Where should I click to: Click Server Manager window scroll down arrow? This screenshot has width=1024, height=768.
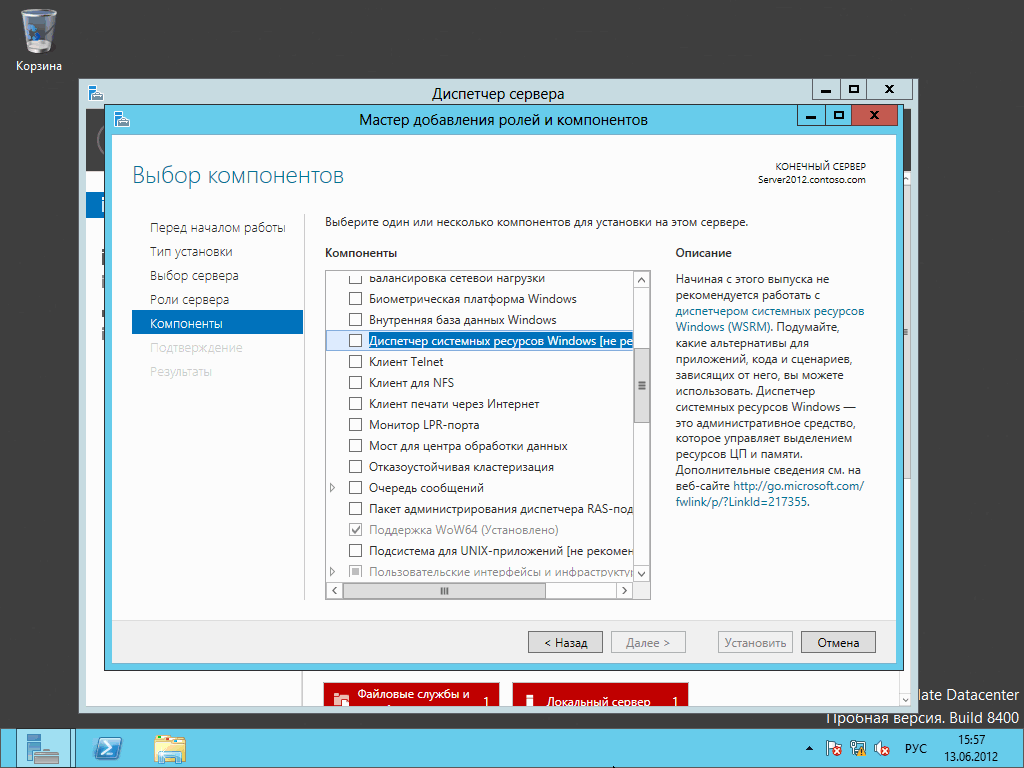pos(905,699)
